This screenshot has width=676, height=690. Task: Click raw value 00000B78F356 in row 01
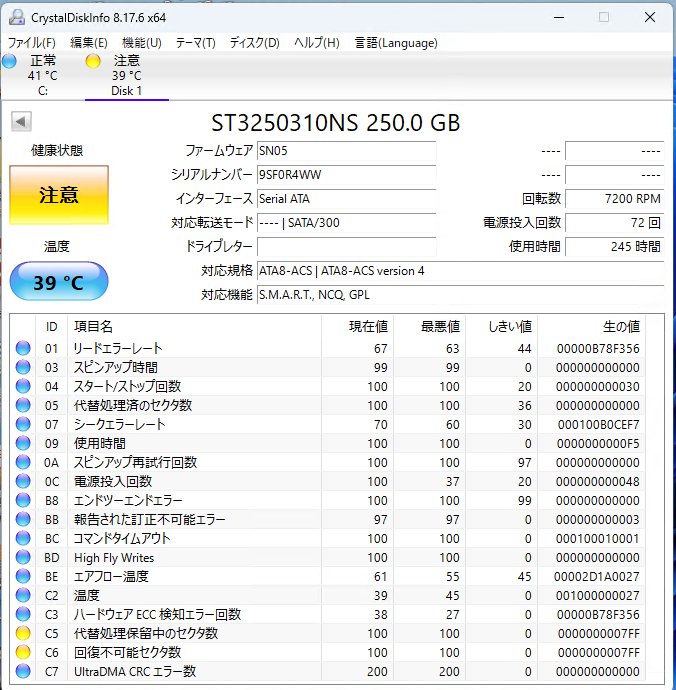pyautogui.click(x=598, y=349)
